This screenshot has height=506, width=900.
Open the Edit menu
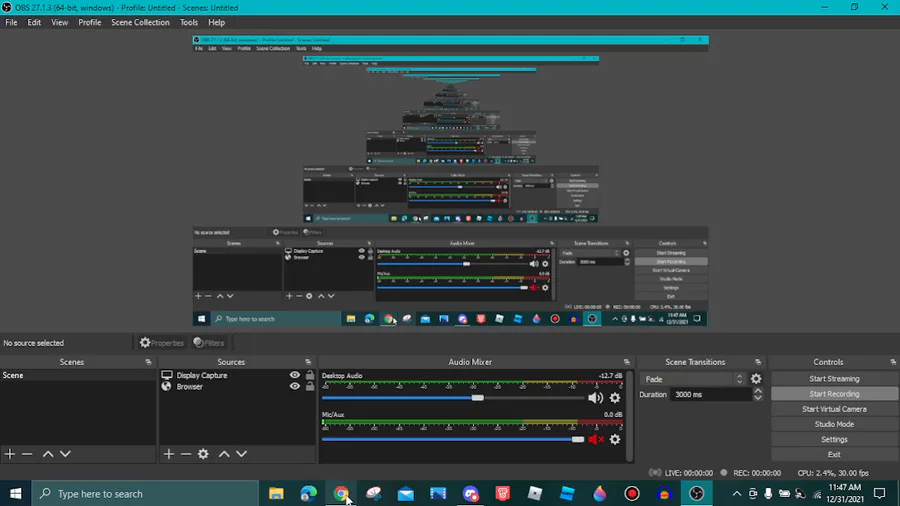tap(34, 22)
